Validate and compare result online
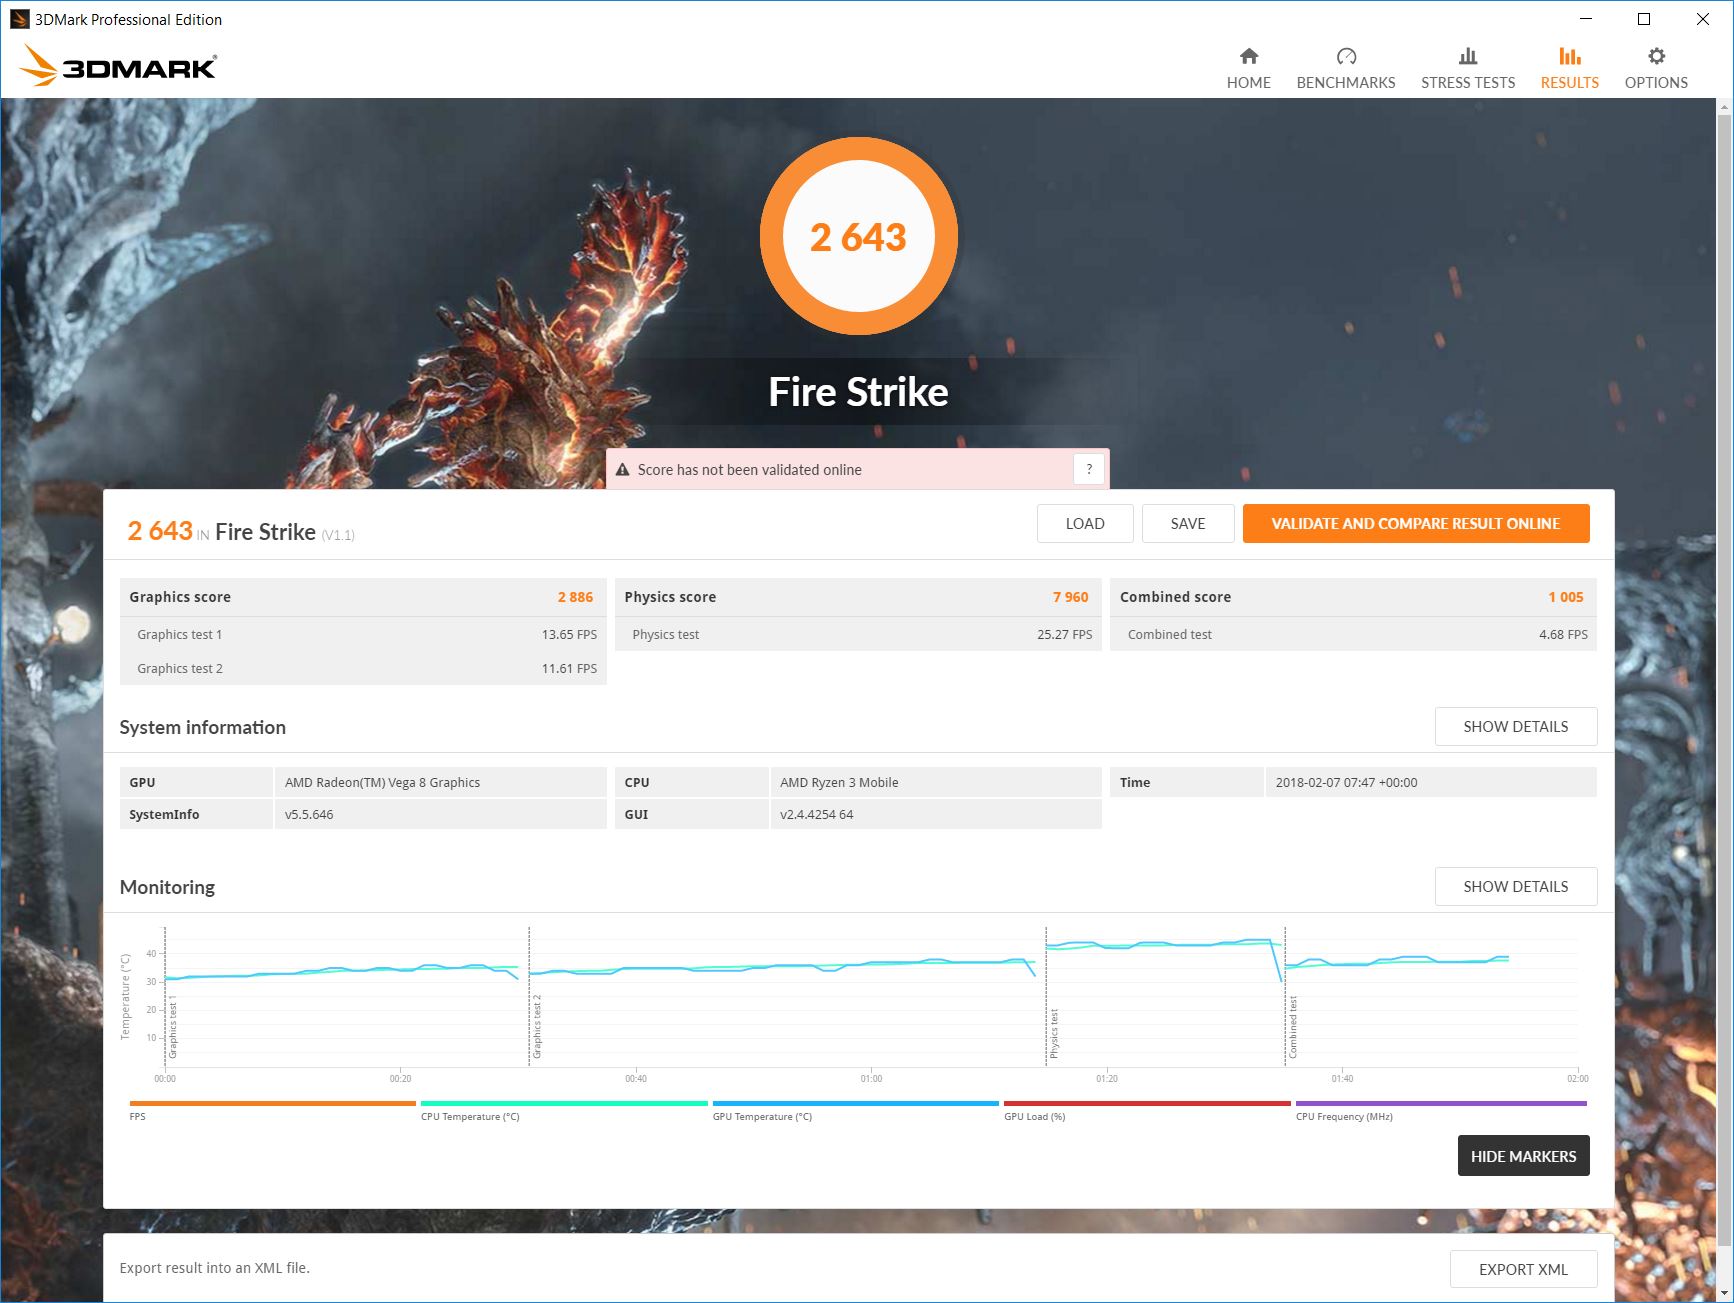This screenshot has height=1303, width=1734. click(1416, 524)
